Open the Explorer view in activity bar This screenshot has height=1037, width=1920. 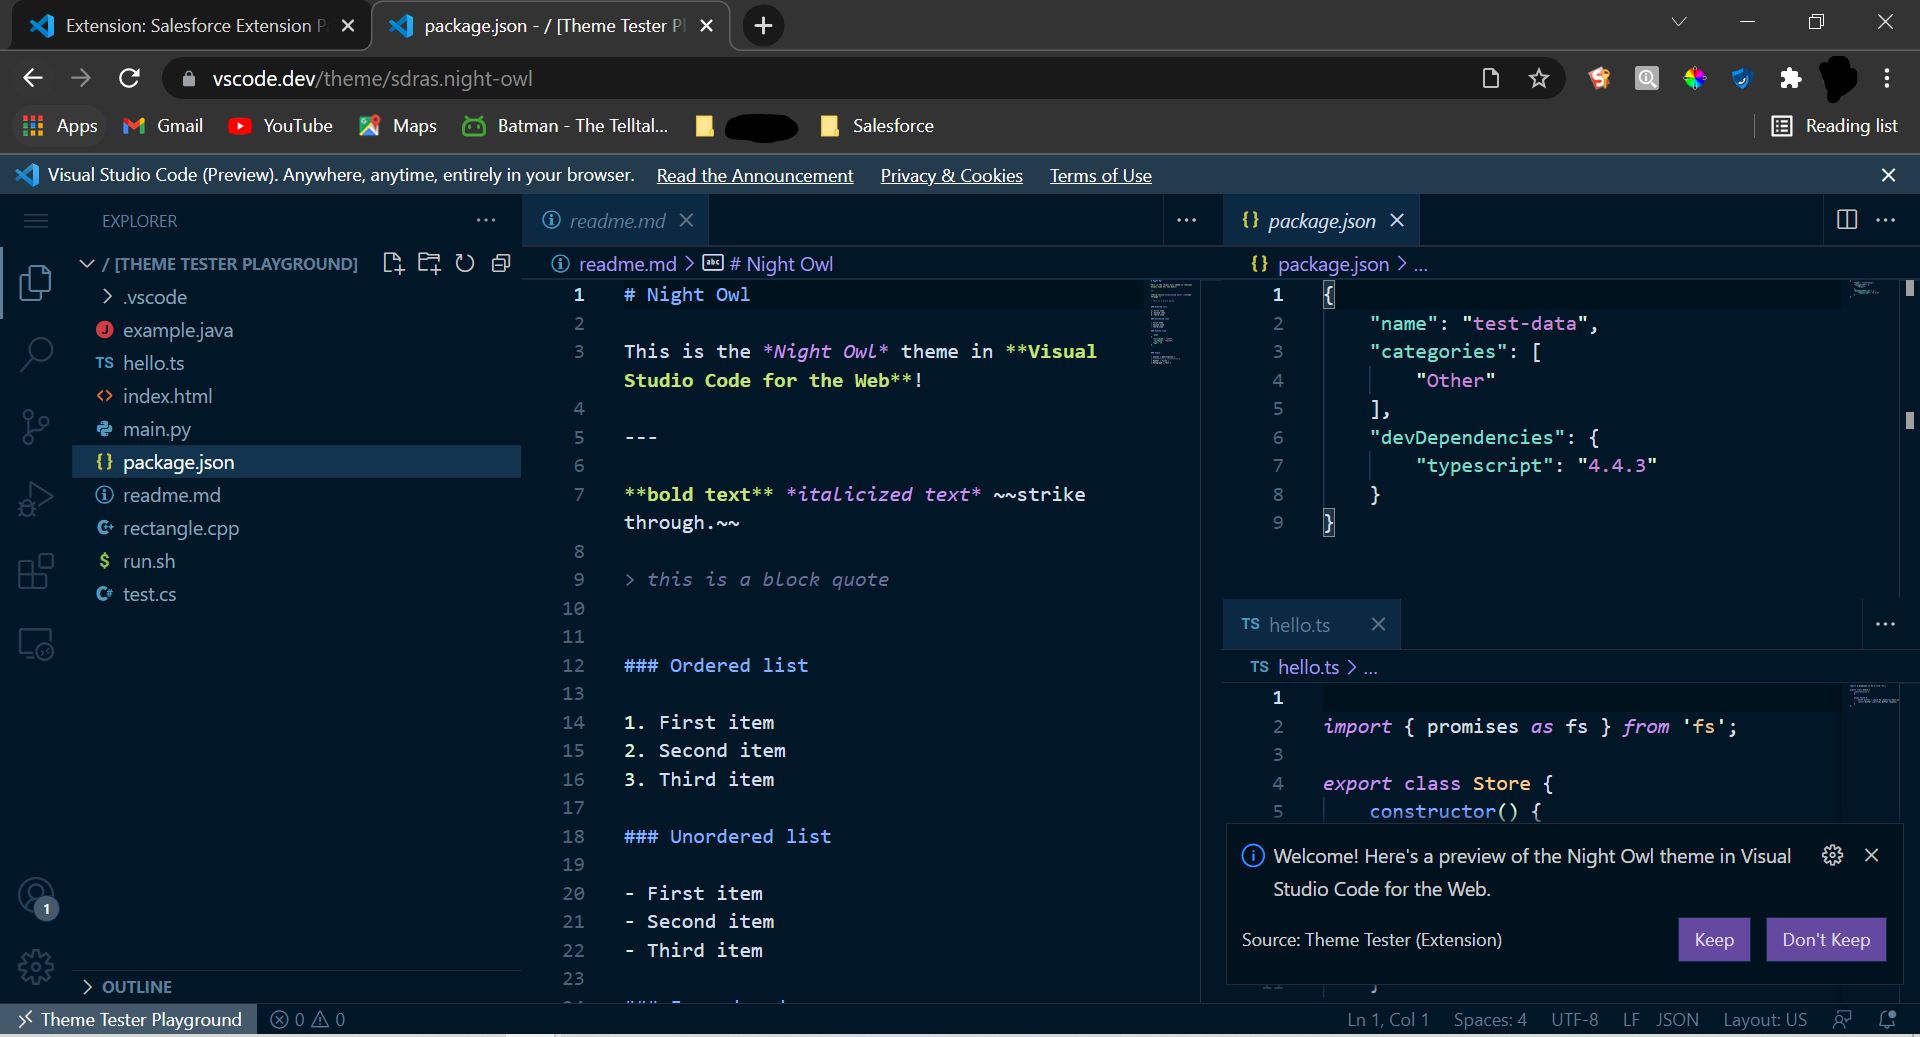[36, 283]
